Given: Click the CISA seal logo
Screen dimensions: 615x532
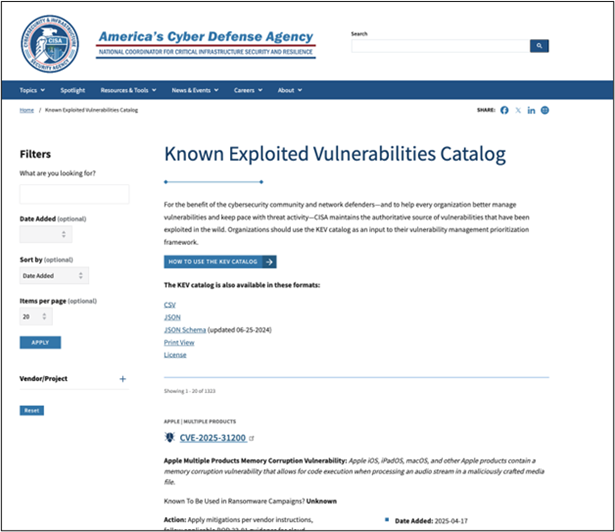Looking at the screenshot, I should click(x=50, y=44).
